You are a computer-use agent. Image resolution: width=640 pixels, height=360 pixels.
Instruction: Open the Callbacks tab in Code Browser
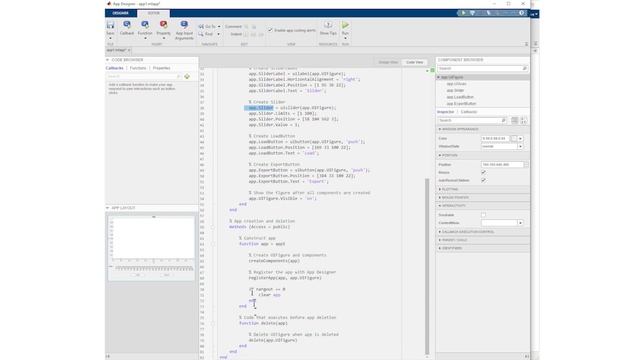(x=115, y=68)
